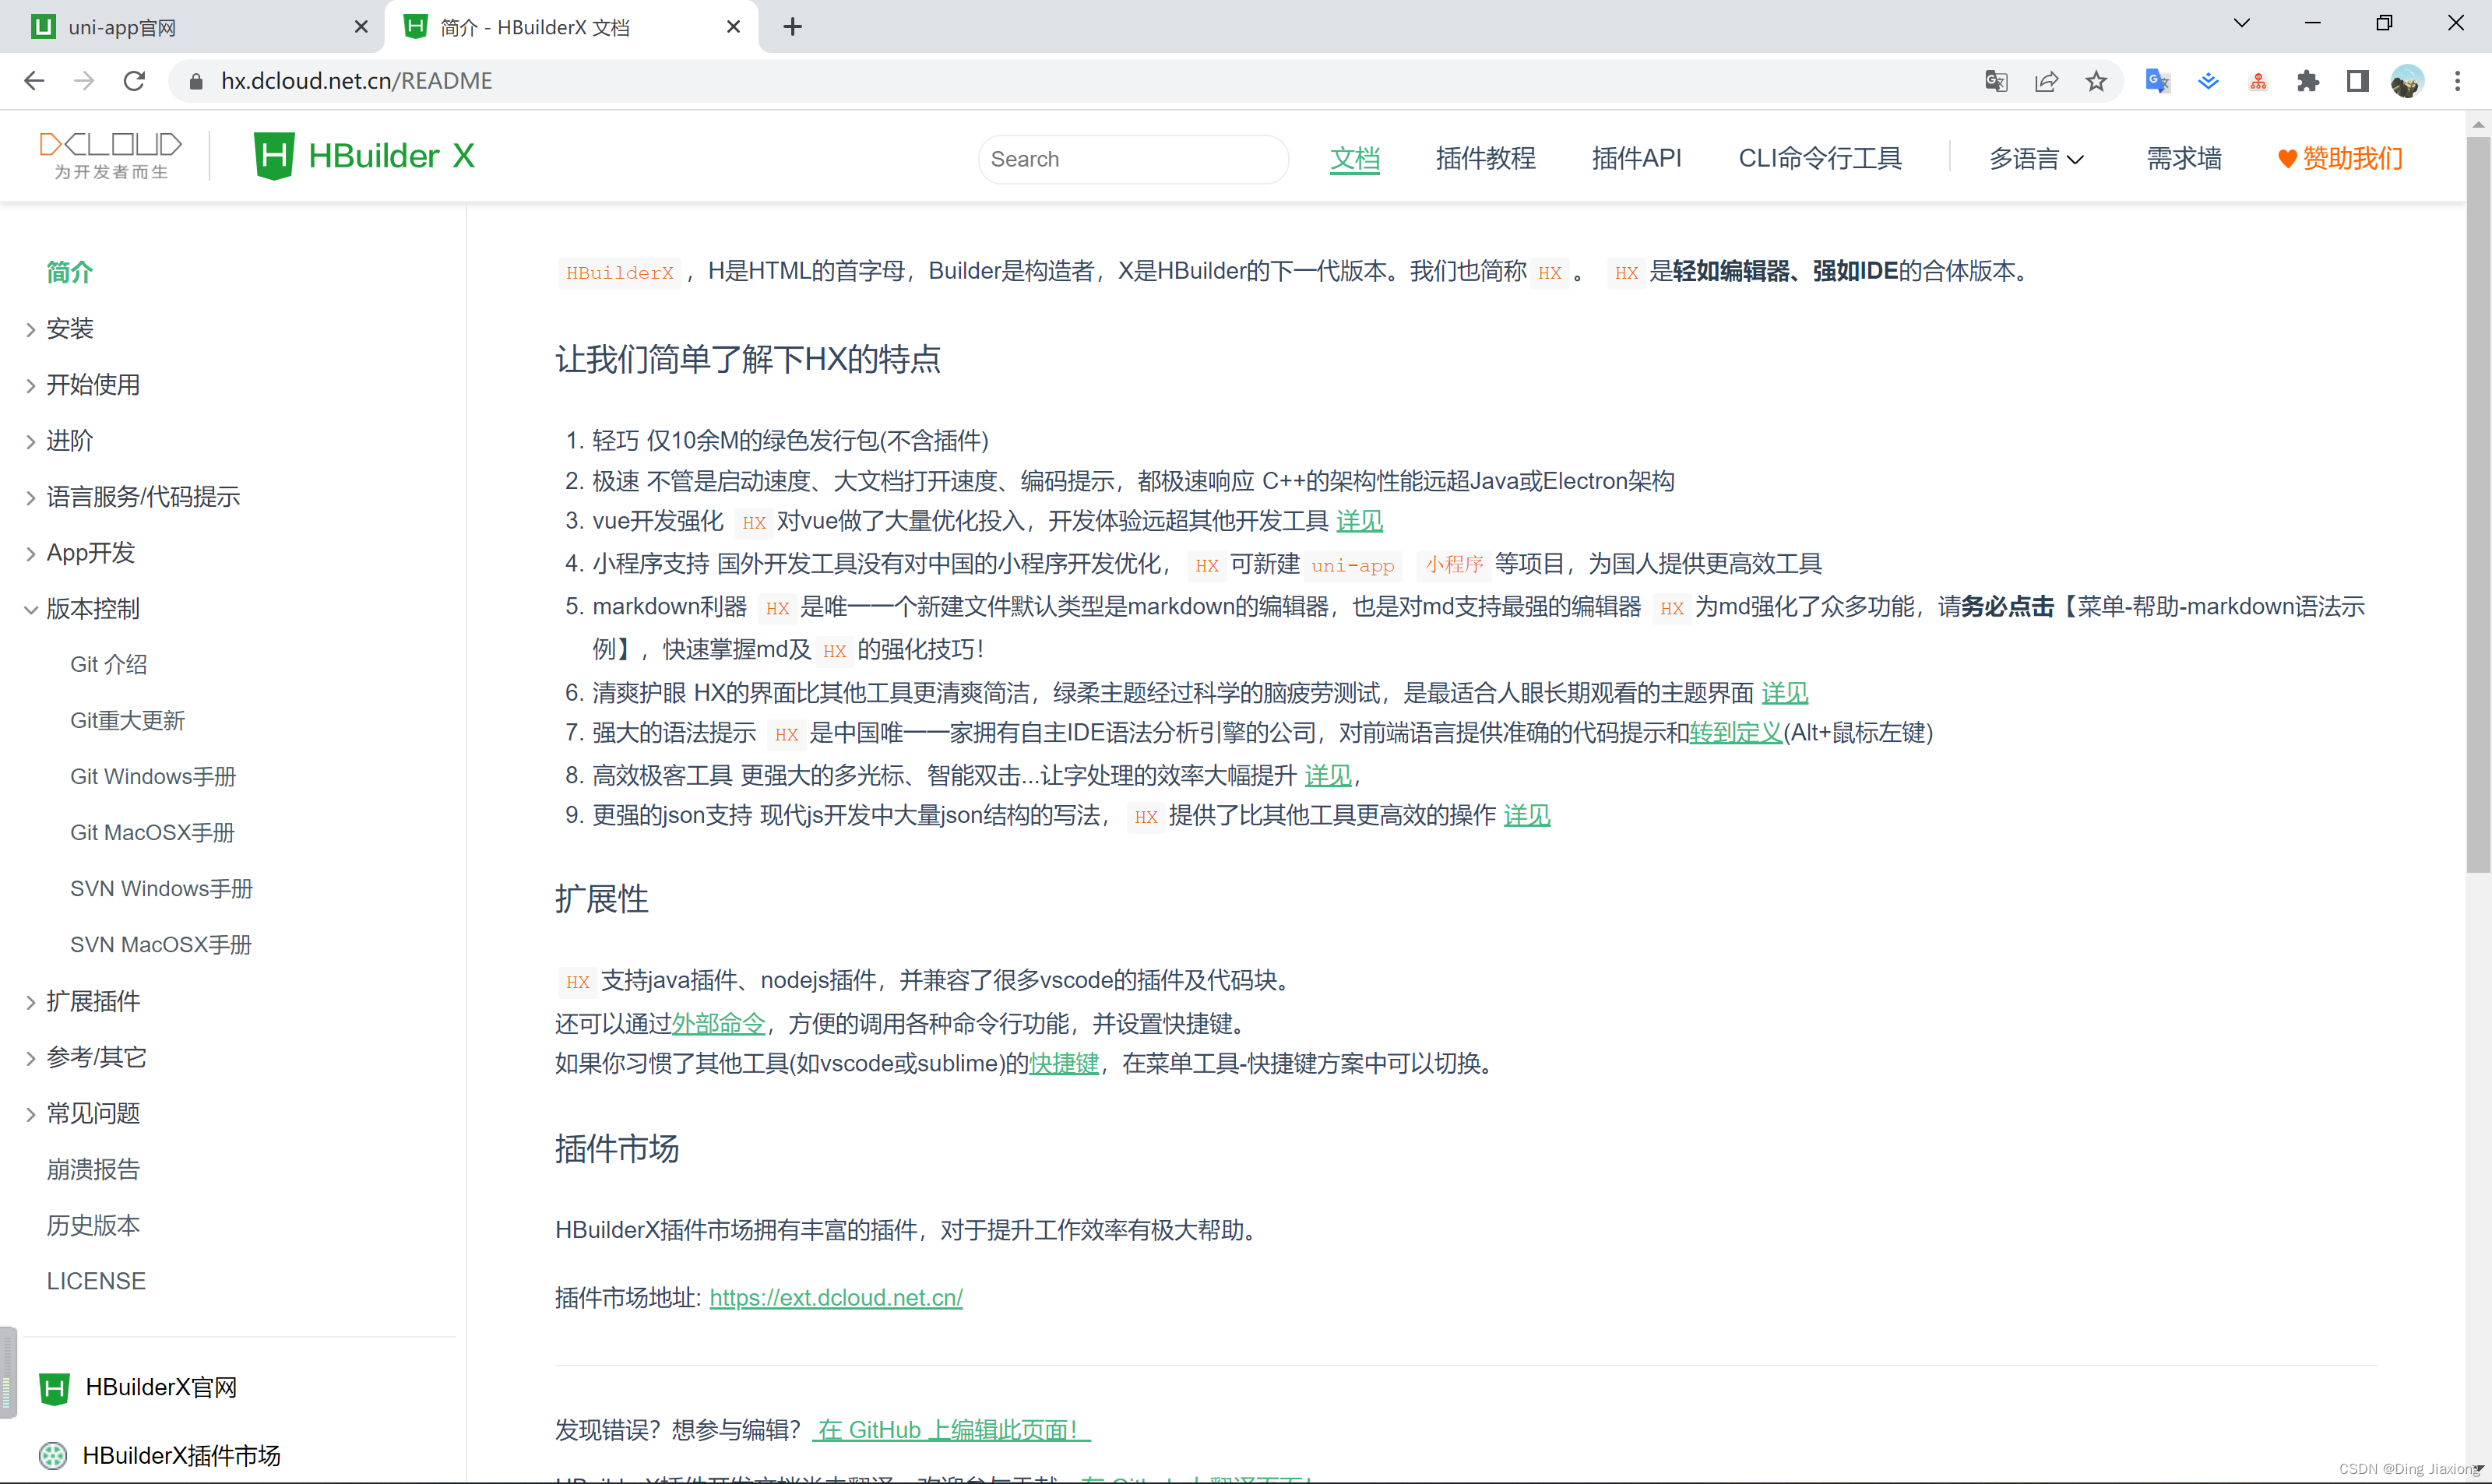
Task: Select Git Windows手册 in the sidebar
Action: 152,775
